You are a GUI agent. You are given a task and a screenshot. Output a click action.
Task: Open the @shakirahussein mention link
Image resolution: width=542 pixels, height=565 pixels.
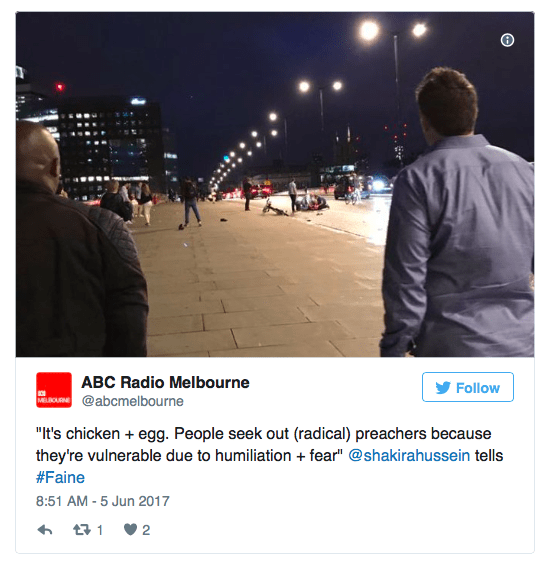(409, 455)
